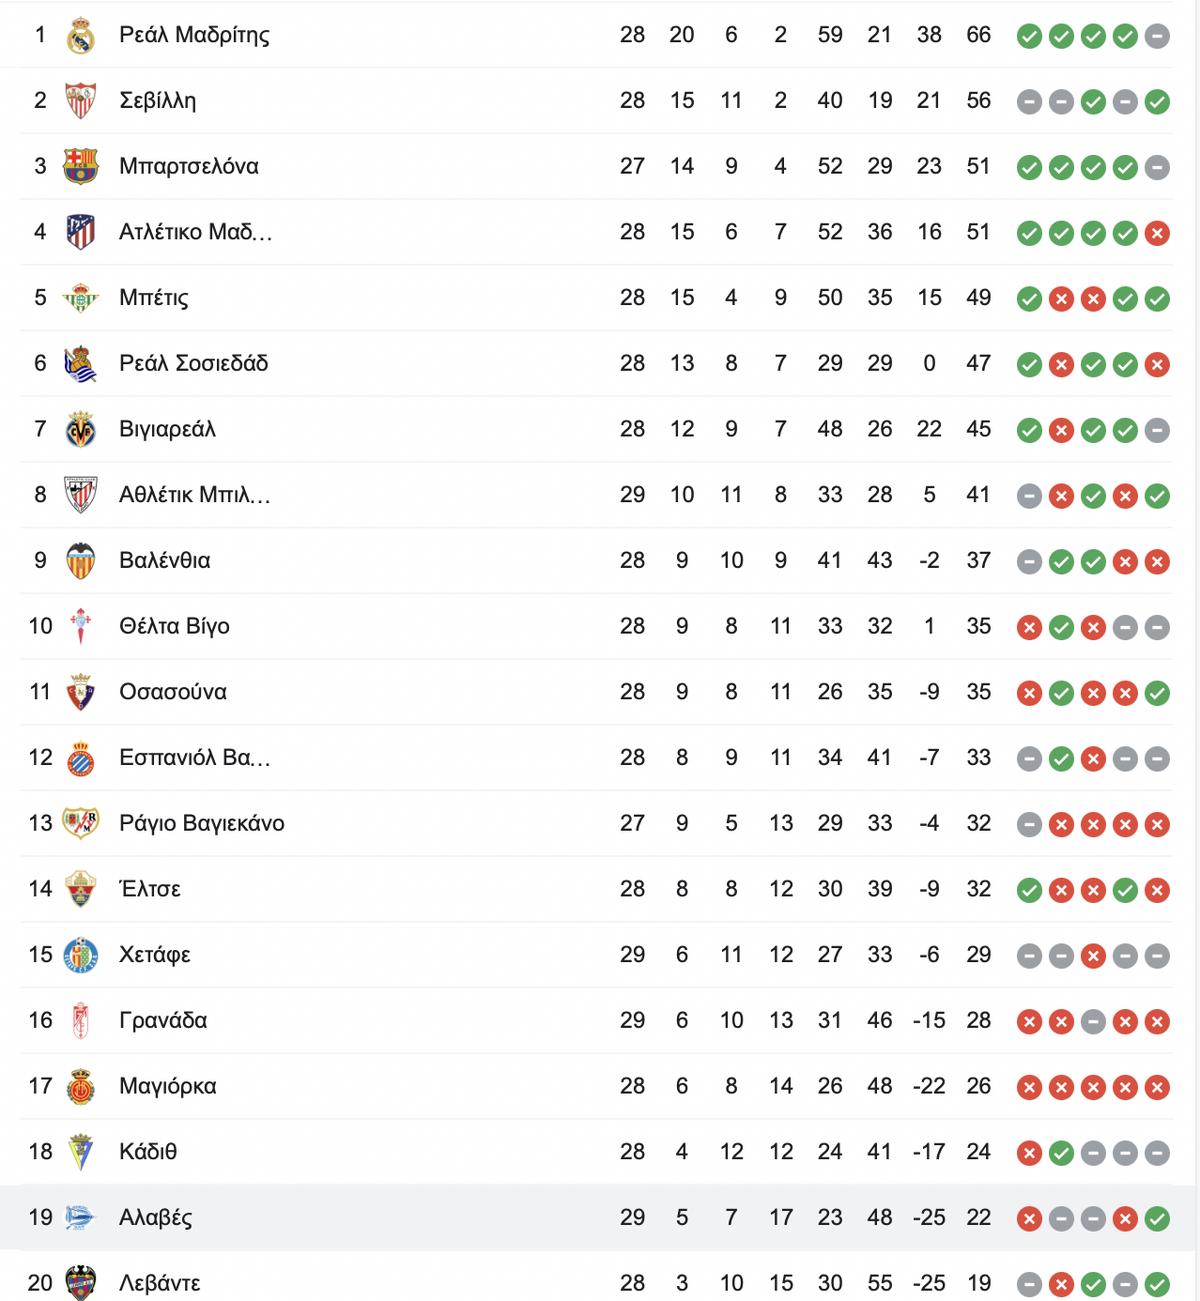
Task: Click Atlético Madrid's red loss form icon
Action: (x=1157, y=233)
